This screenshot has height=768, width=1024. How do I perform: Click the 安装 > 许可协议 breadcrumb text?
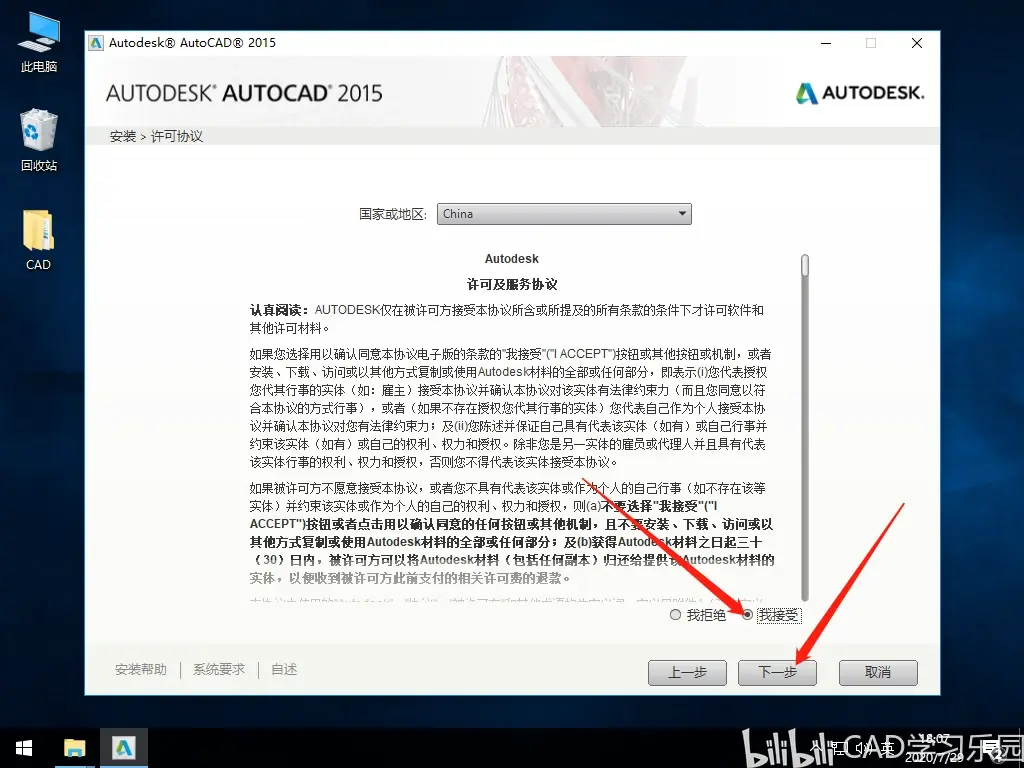[x=156, y=136]
